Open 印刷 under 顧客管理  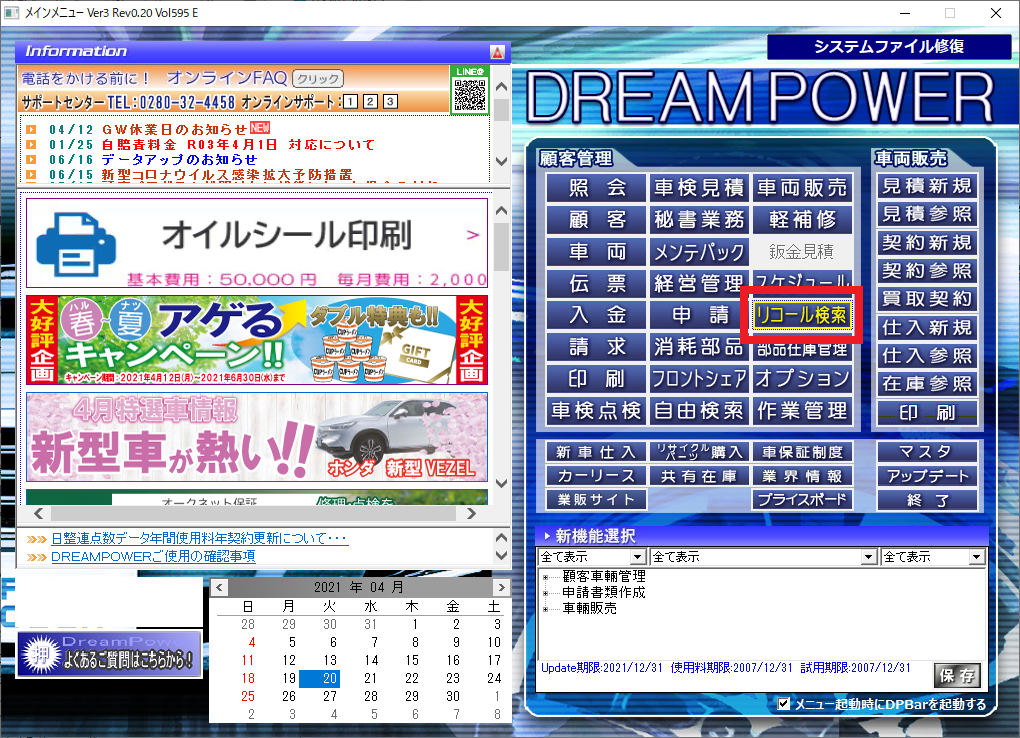pyautogui.click(x=597, y=379)
